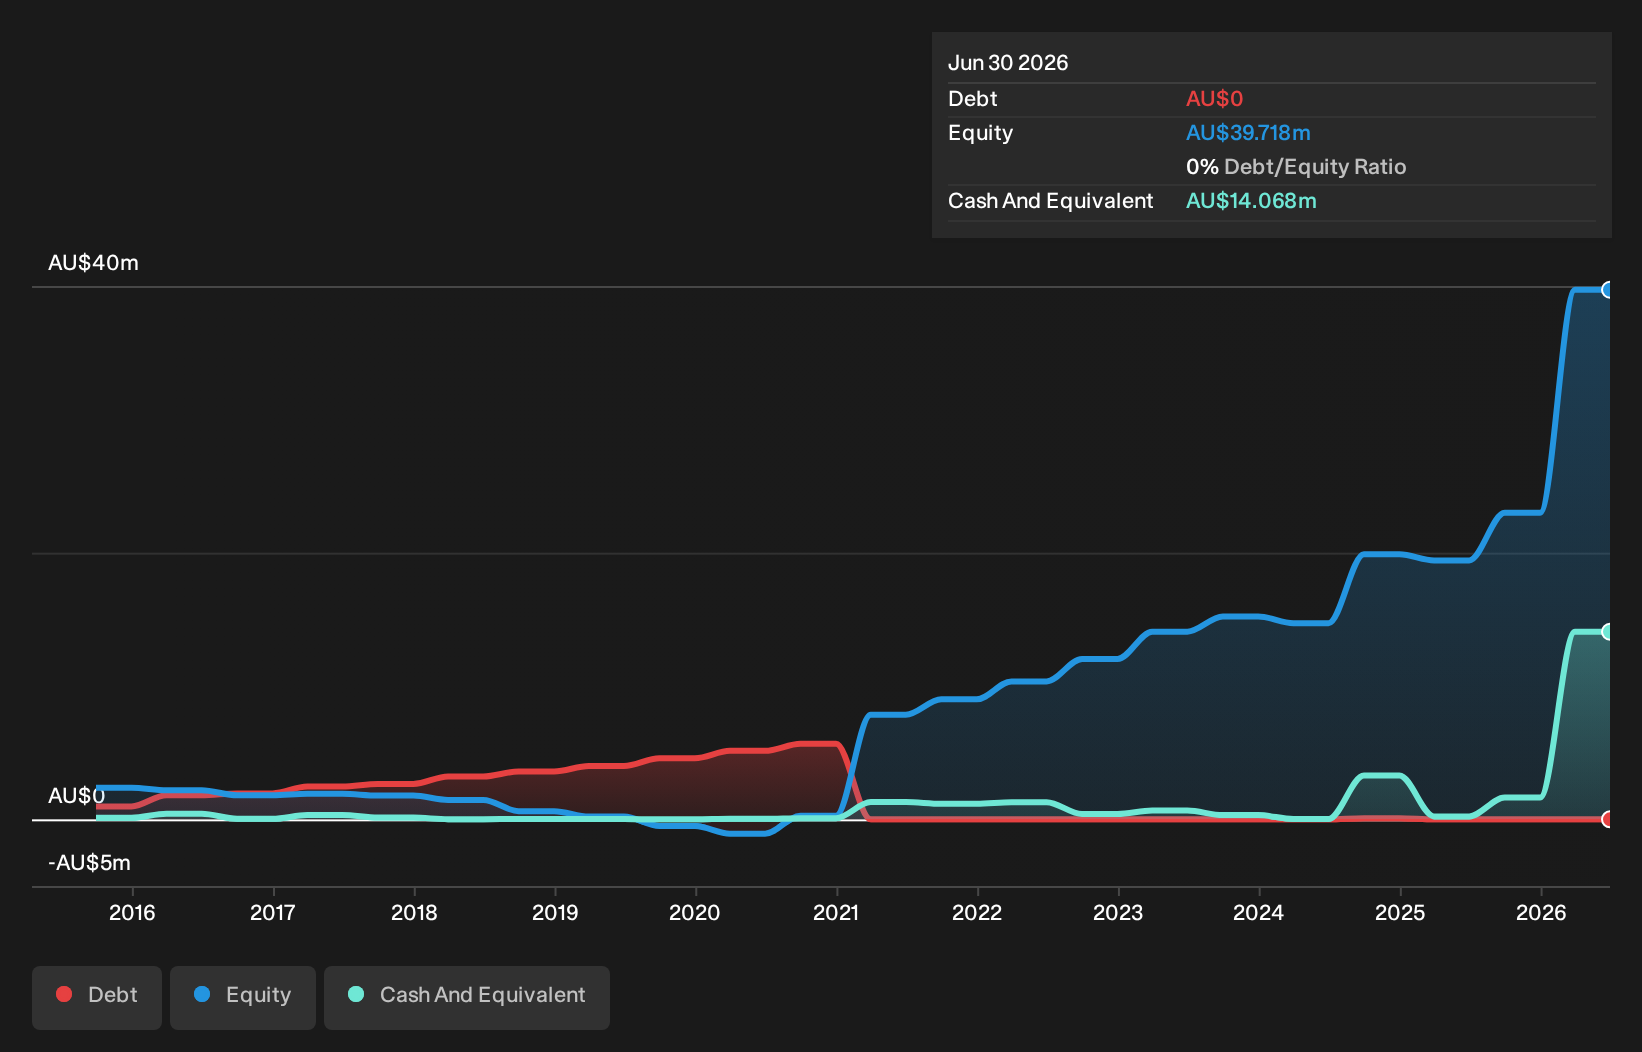
Task: Click the AU$0 y-axis label
Action: coord(76,796)
